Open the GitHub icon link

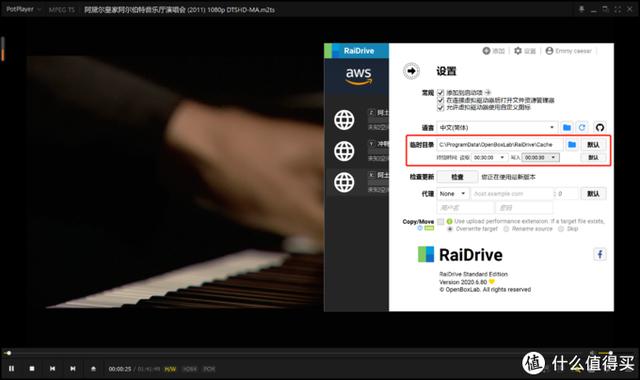pos(600,127)
